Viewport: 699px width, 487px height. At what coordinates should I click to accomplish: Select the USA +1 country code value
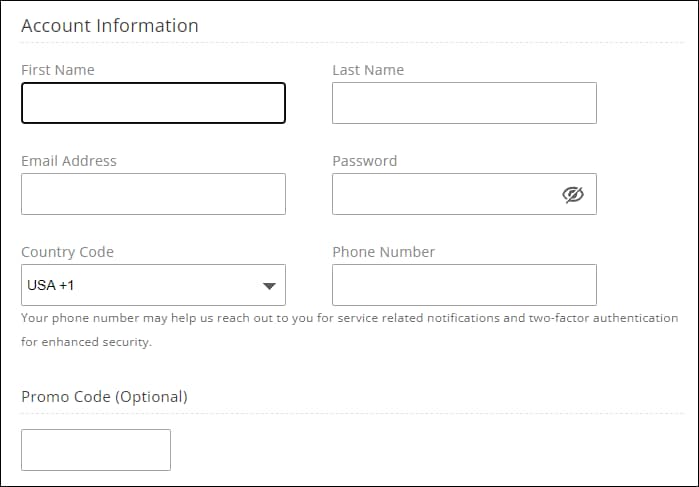tap(52, 286)
